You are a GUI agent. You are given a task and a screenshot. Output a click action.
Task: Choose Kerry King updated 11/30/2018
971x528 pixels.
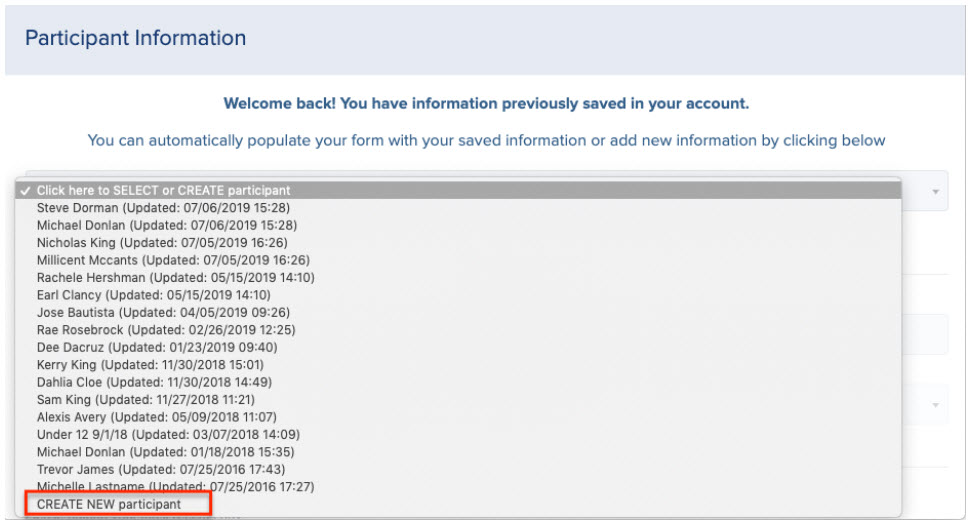click(458, 365)
